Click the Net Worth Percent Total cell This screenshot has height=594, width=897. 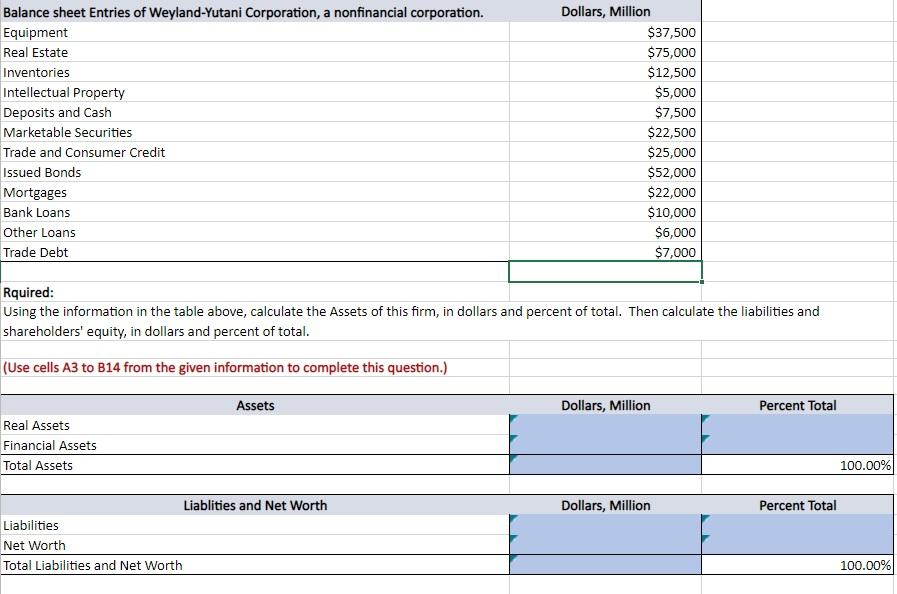(797, 545)
